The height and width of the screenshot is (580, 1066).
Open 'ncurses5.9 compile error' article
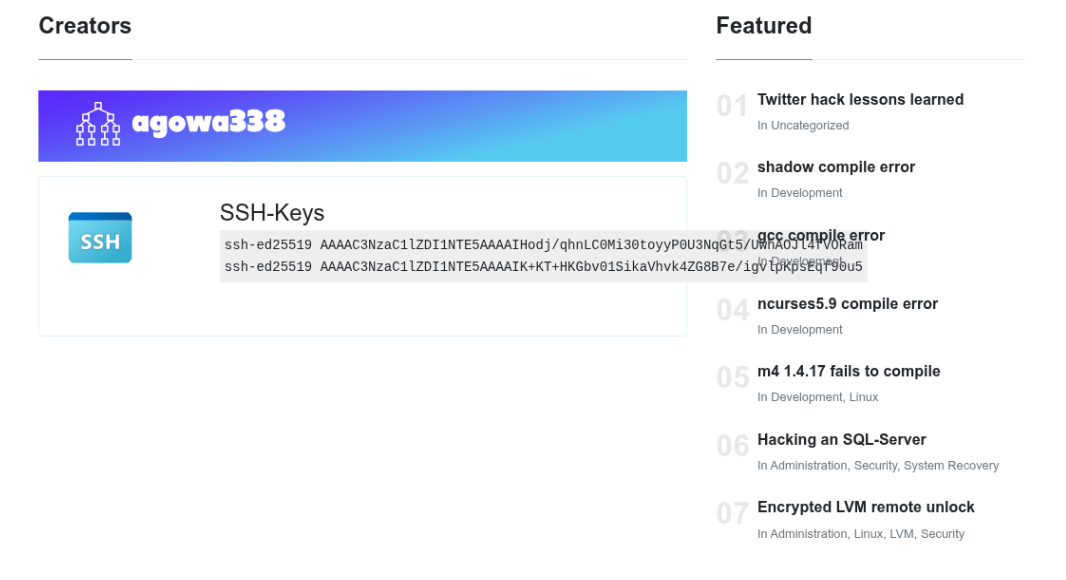(x=848, y=304)
